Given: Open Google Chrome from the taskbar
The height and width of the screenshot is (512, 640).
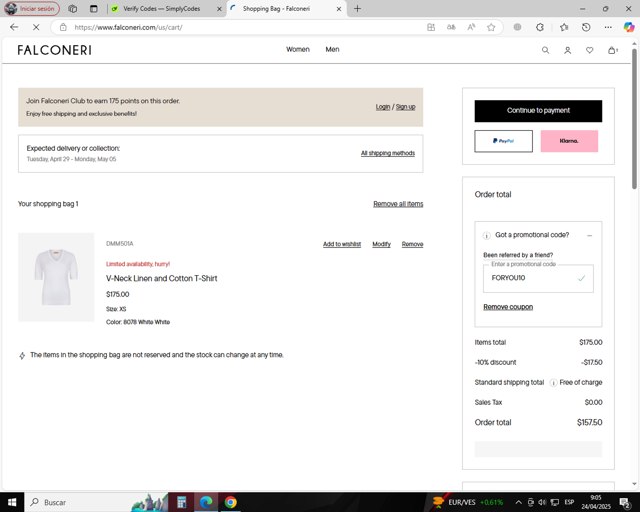Looking at the screenshot, I should pyautogui.click(x=230, y=502).
